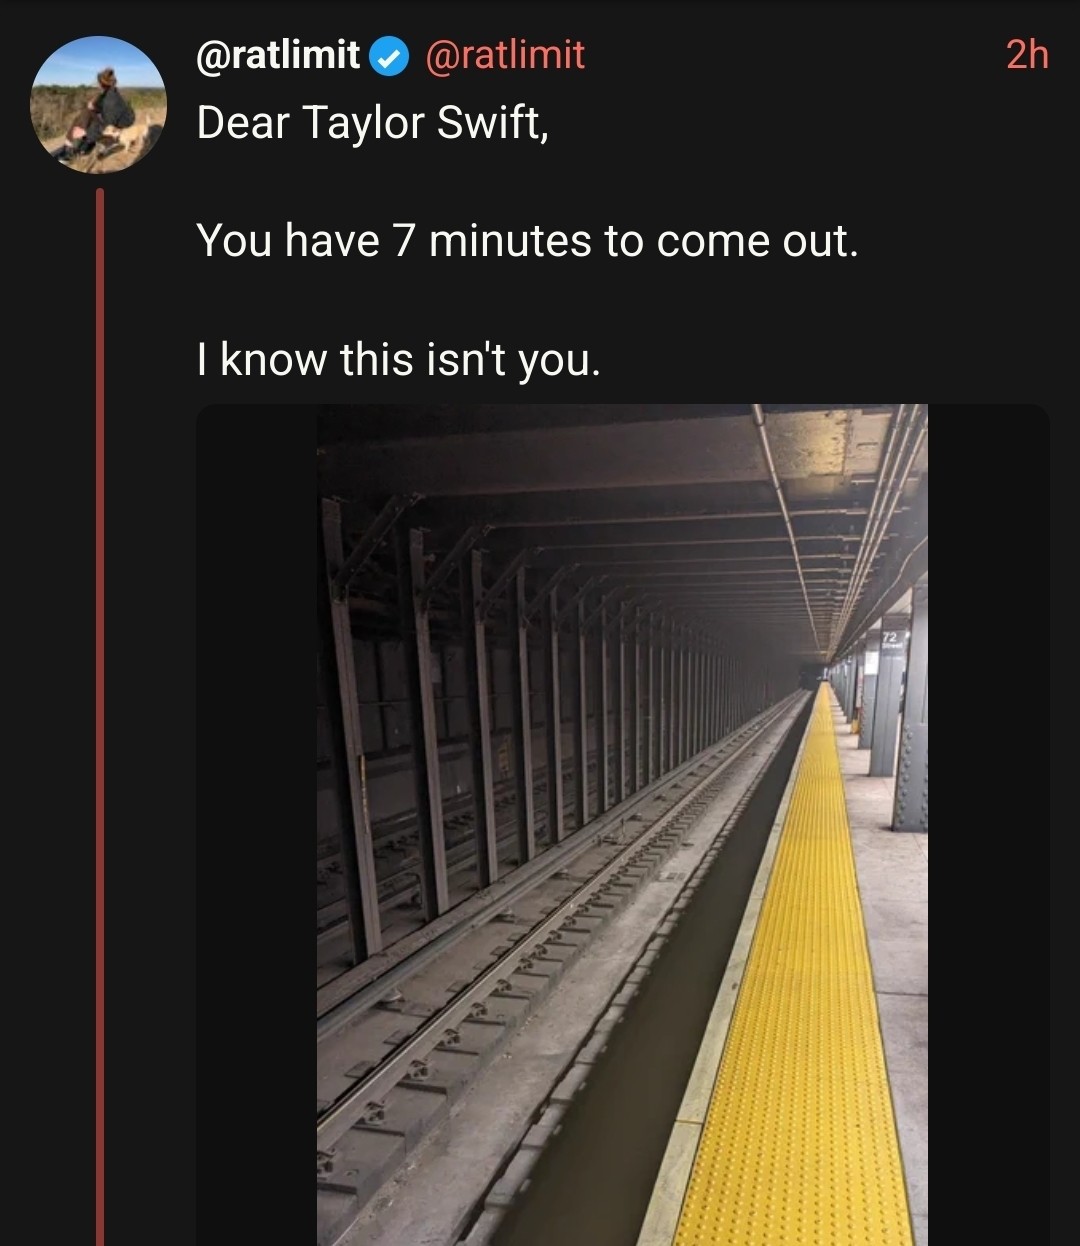Open the bold @ratlimit display name
This screenshot has width=1080, height=1246.
tap(278, 55)
